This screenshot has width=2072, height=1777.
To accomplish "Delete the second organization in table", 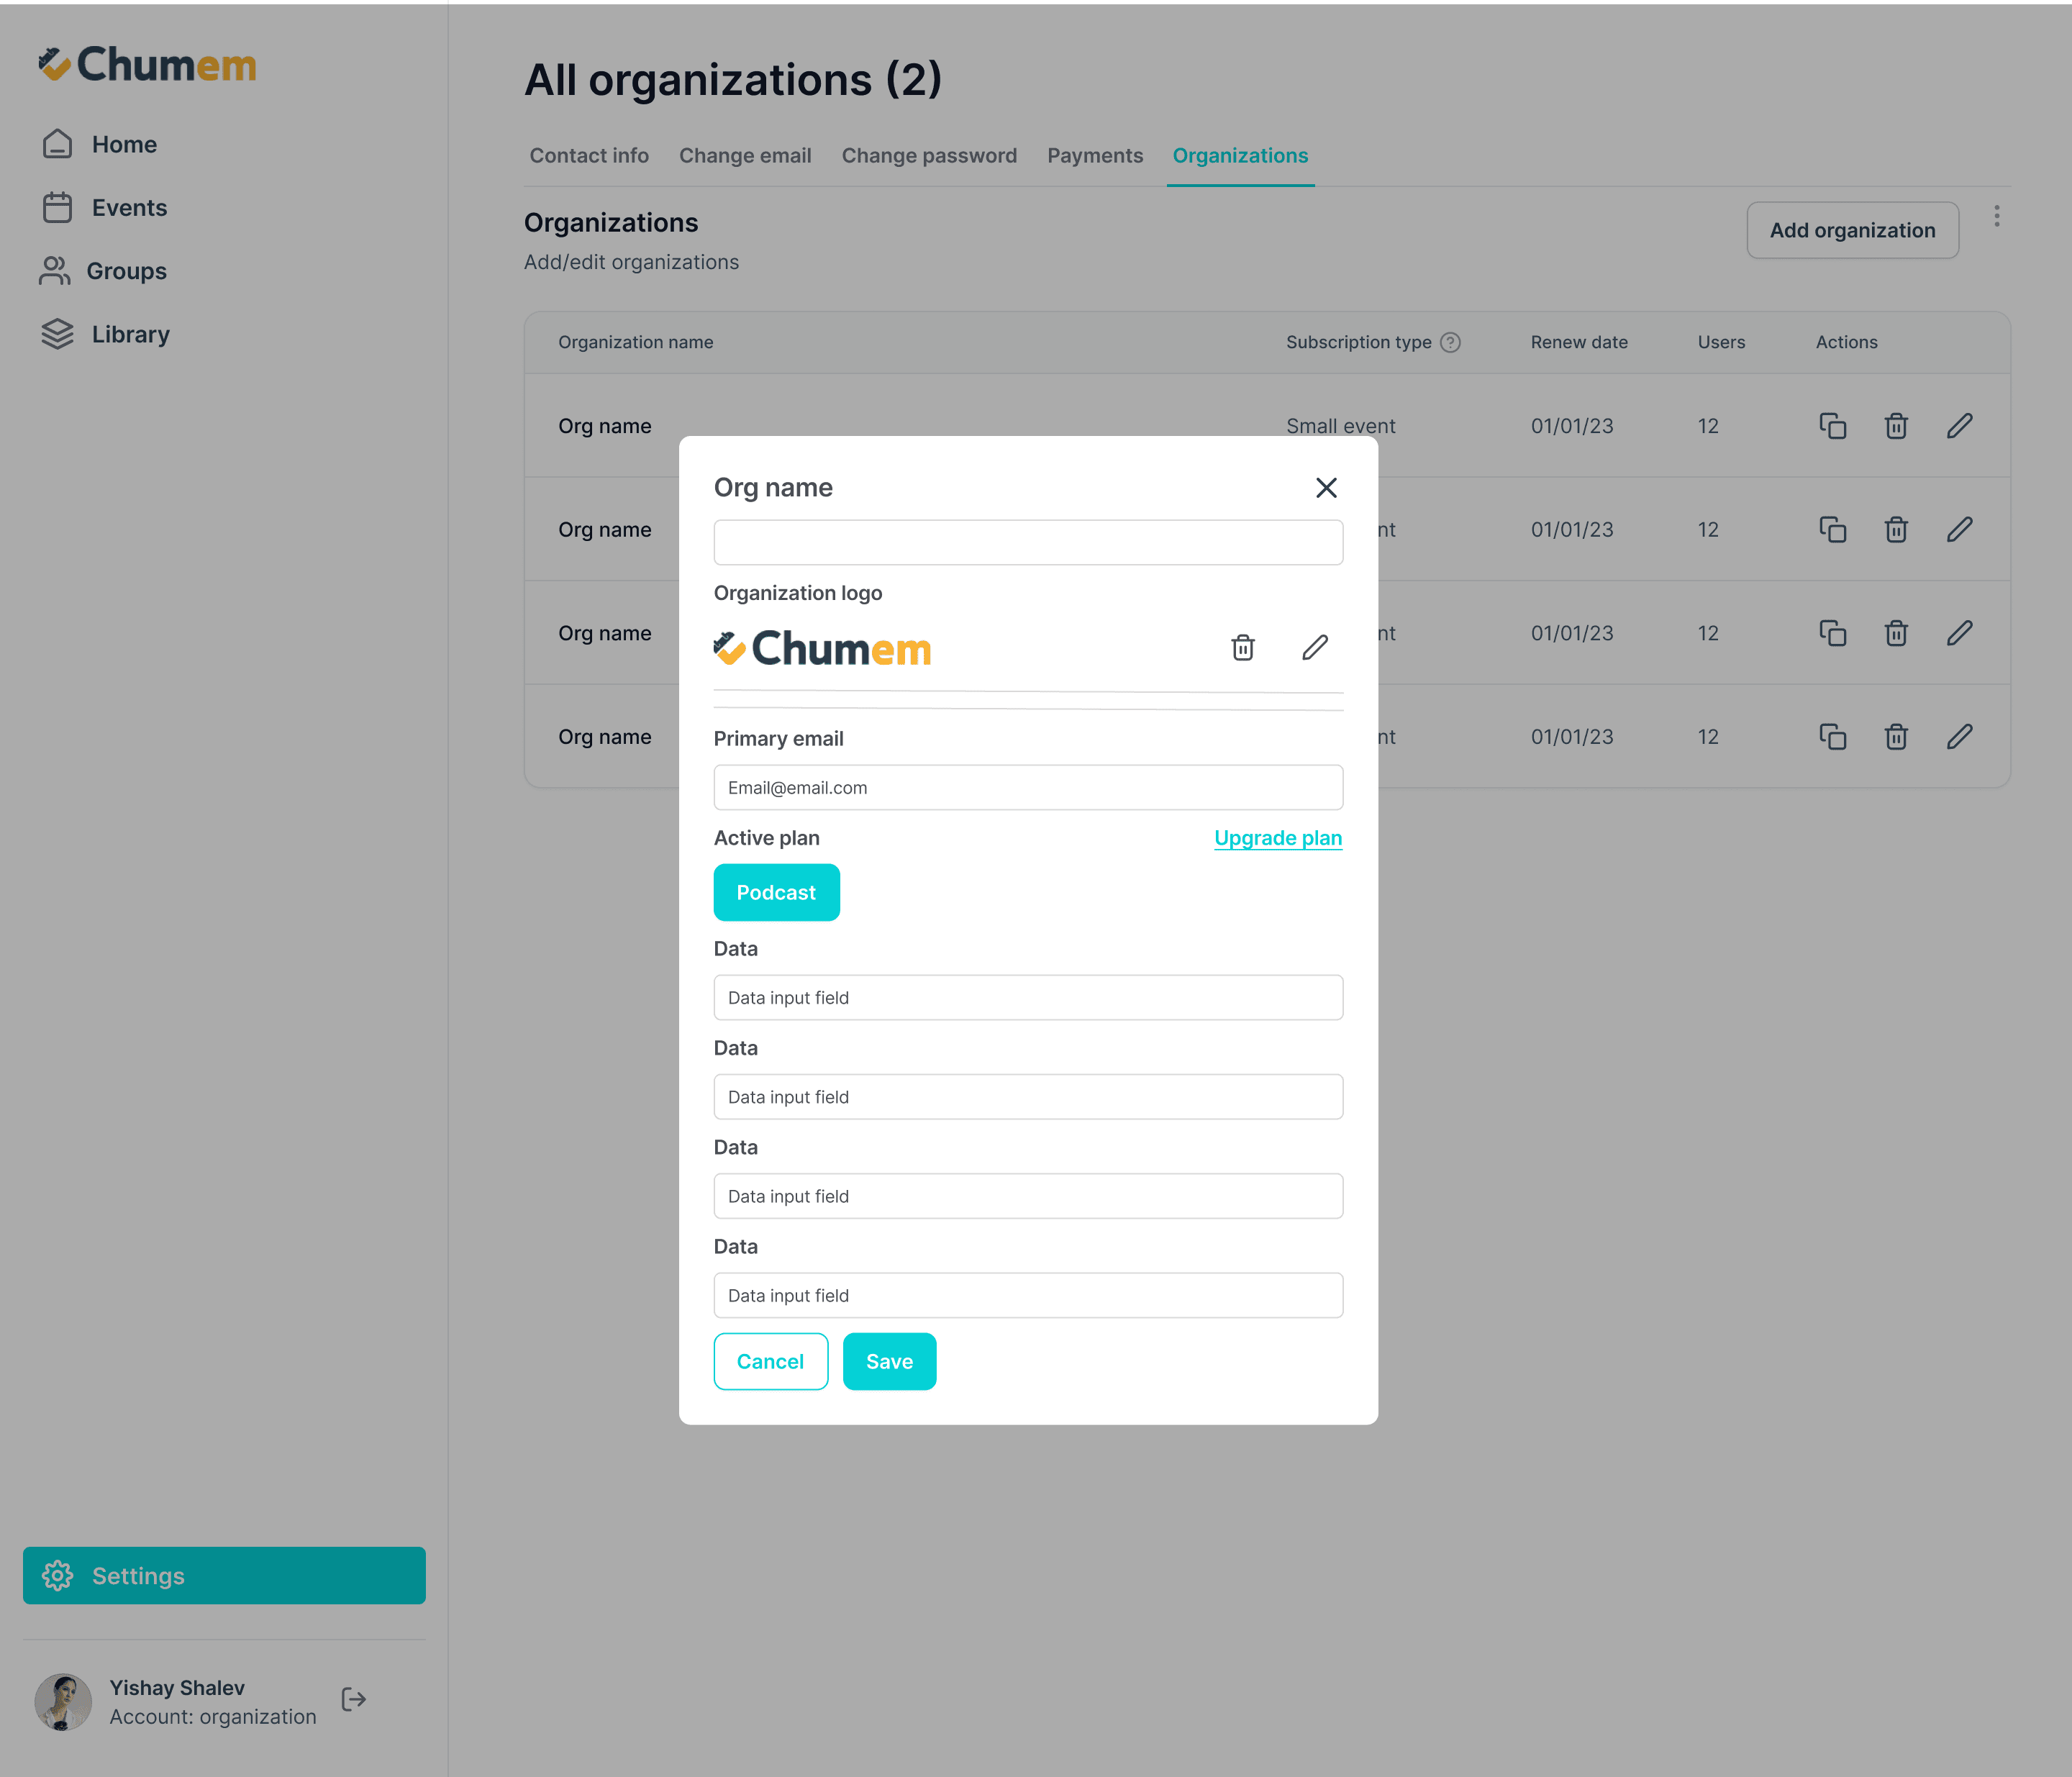I will pyautogui.click(x=1896, y=530).
